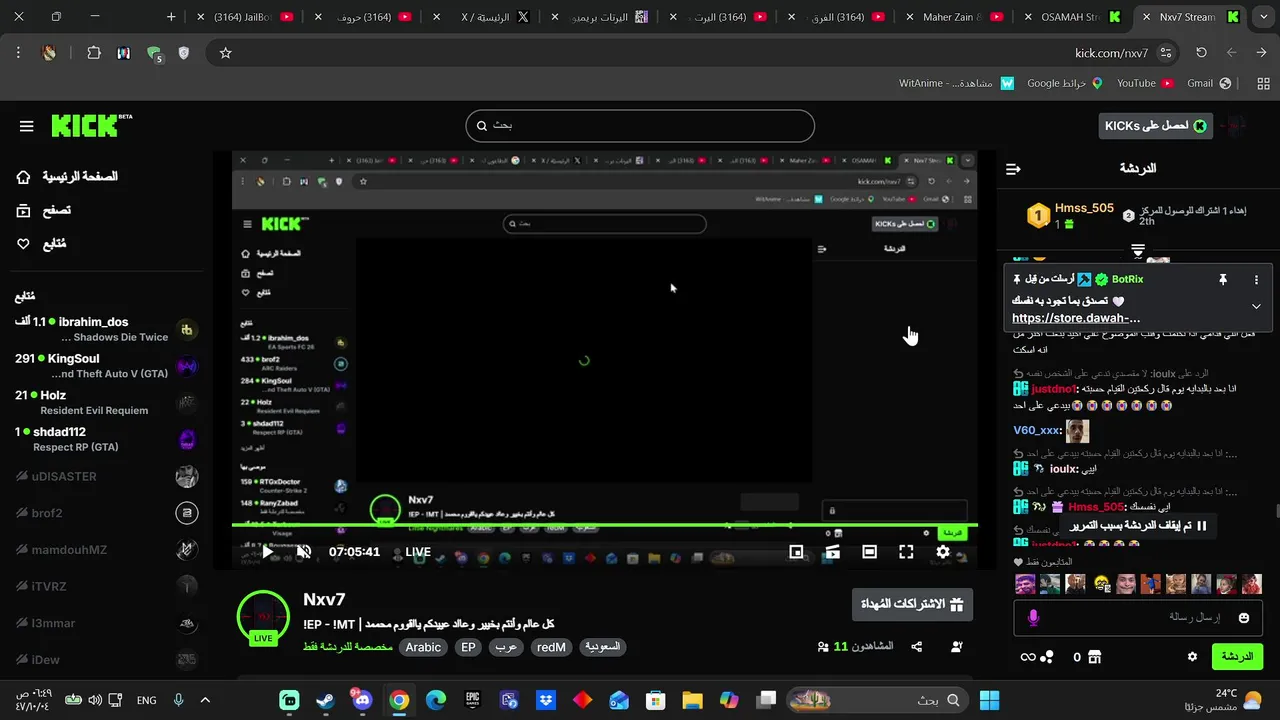The image size is (1280, 720).
Task: Share the Nxv7 stream
Action: pos(917,647)
